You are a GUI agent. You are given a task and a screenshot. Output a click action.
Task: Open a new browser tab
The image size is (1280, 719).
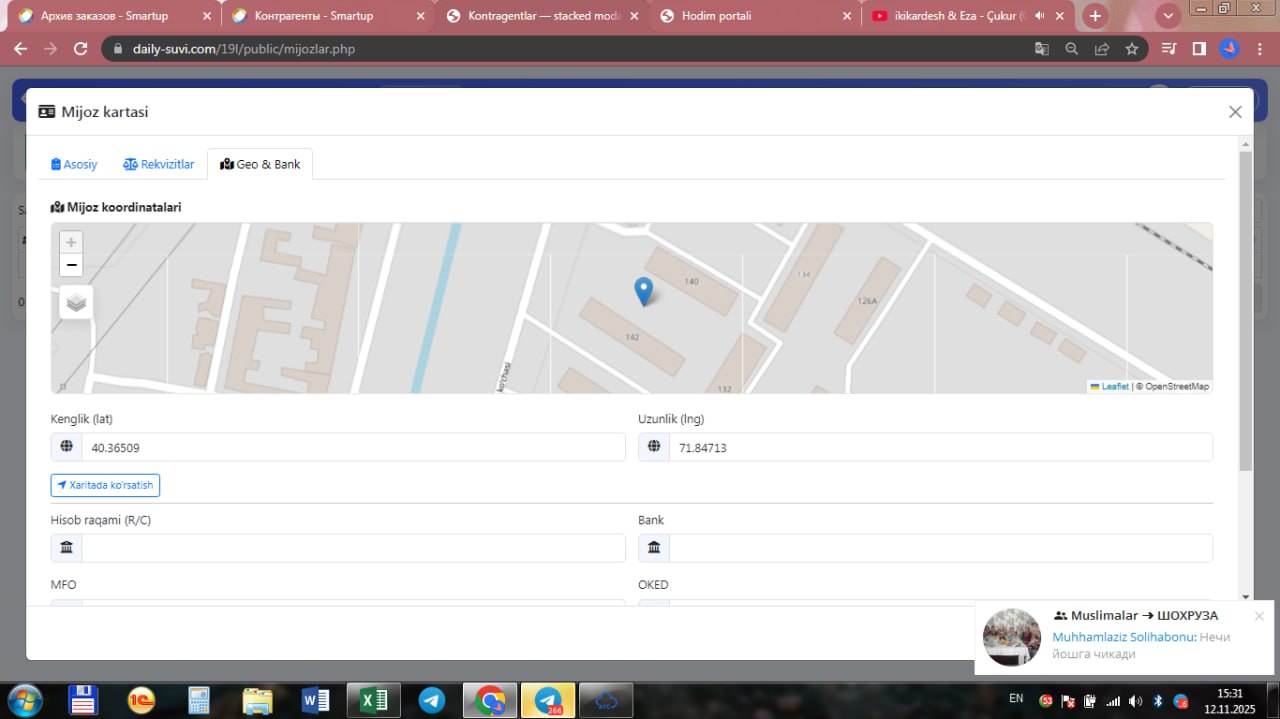coord(1095,16)
